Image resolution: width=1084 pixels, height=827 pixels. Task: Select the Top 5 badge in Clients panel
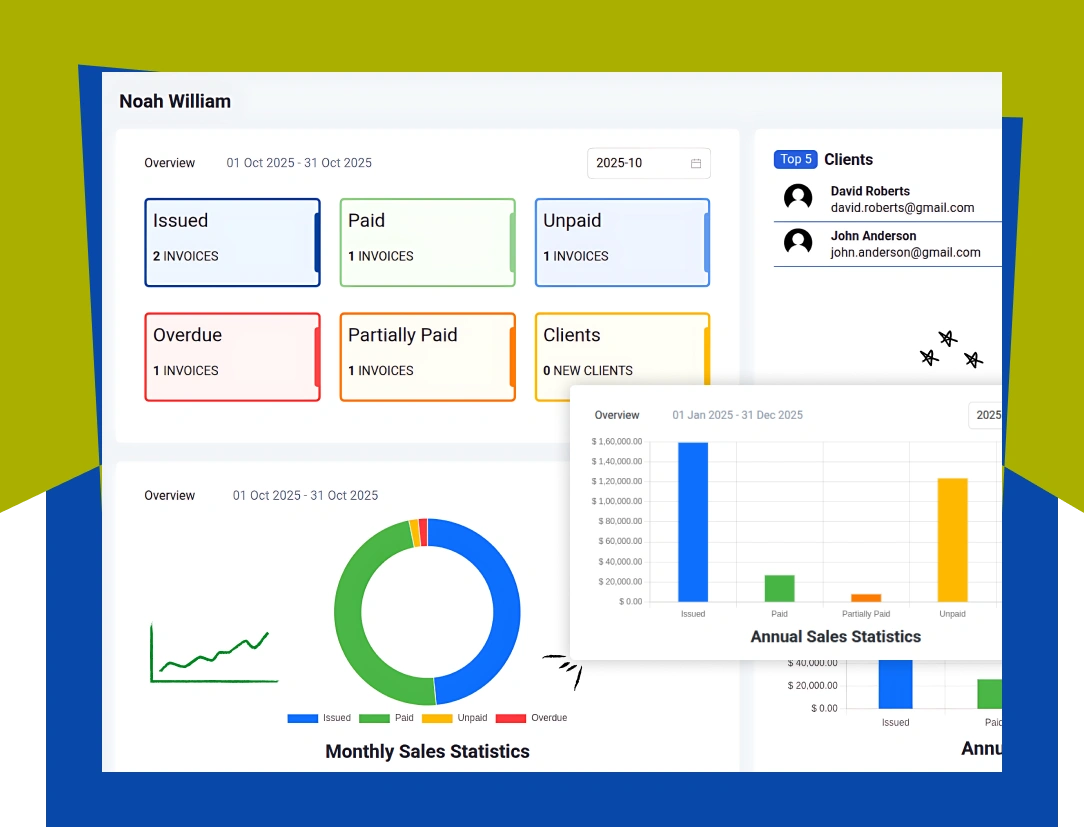(795, 159)
